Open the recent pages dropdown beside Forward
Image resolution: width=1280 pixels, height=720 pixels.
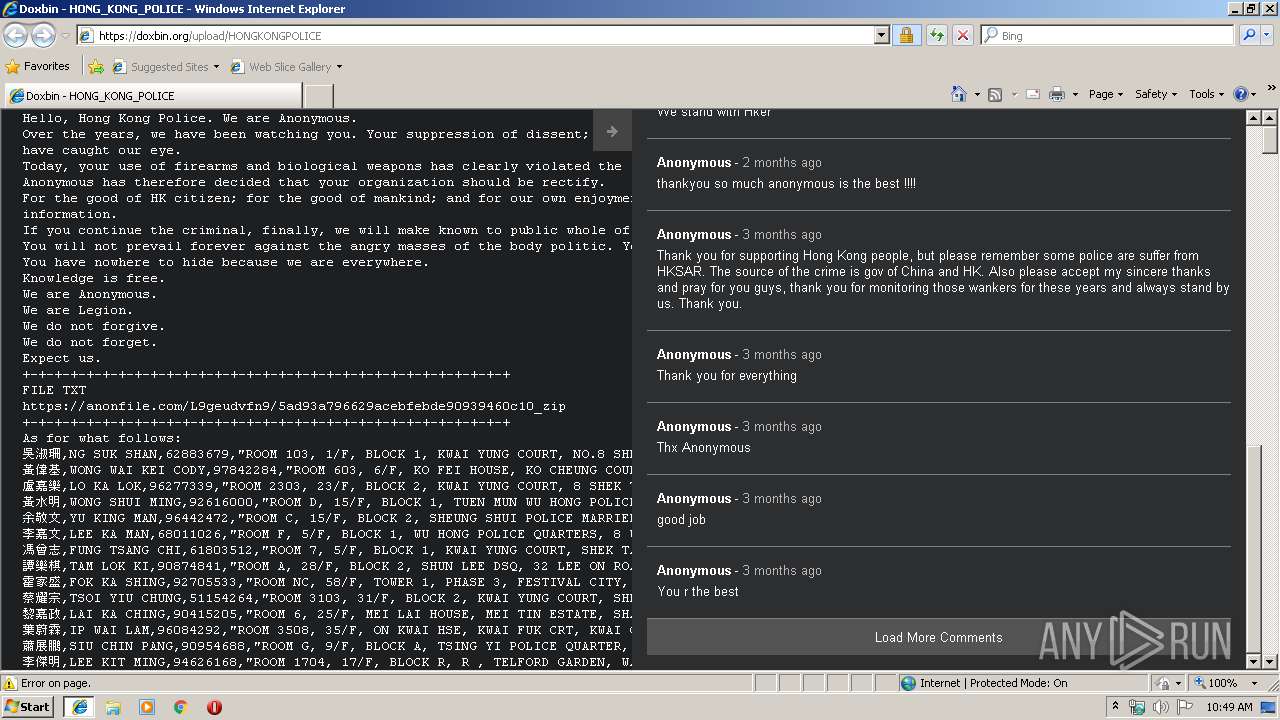tap(65, 36)
